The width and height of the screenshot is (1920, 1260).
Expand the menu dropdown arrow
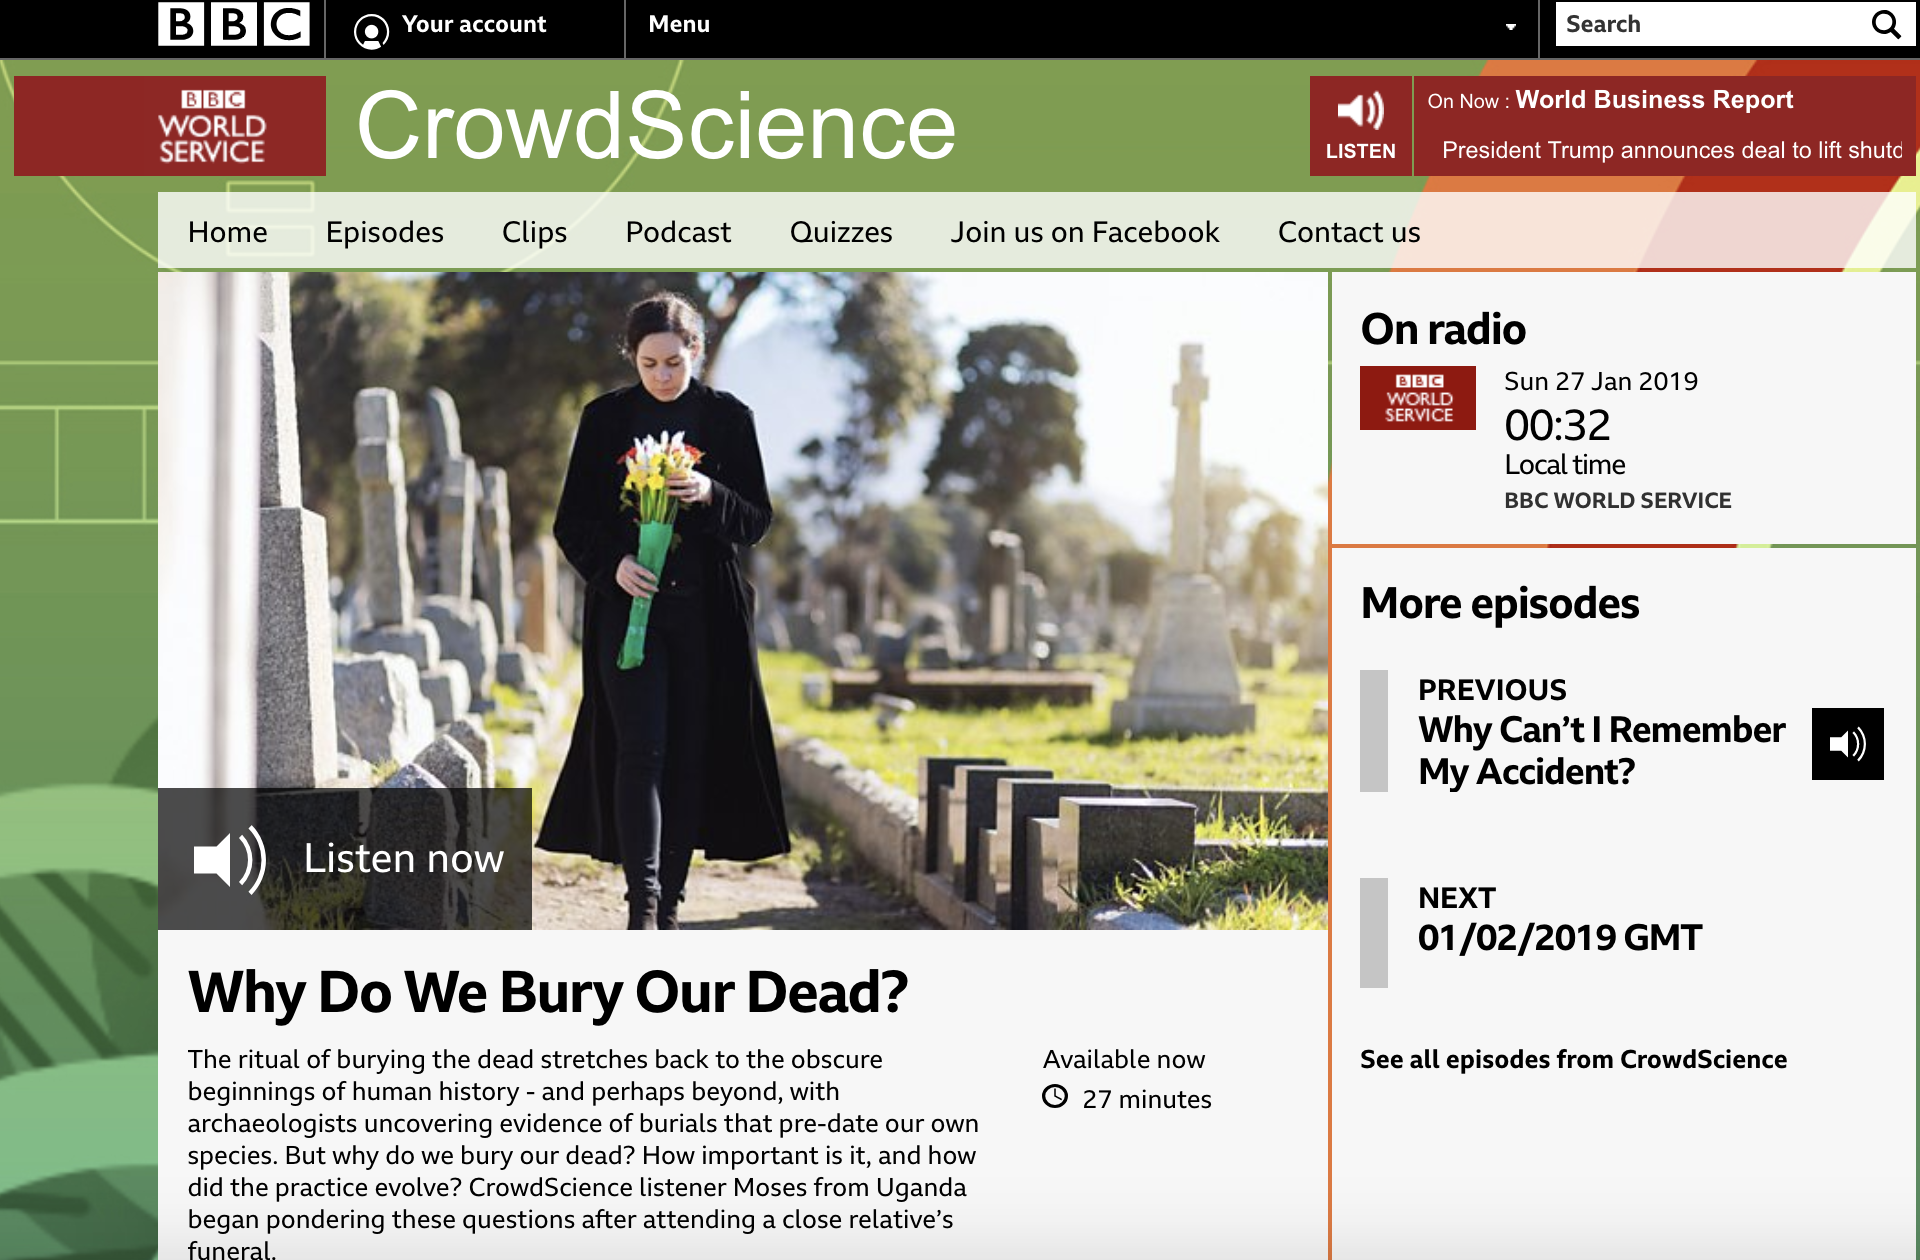pyautogui.click(x=1510, y=27)
